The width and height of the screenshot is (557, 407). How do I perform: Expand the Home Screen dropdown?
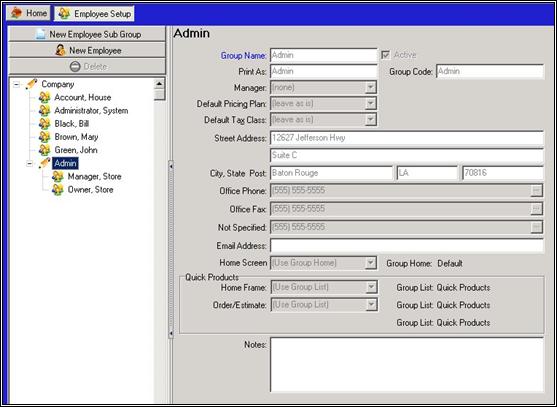371,263
